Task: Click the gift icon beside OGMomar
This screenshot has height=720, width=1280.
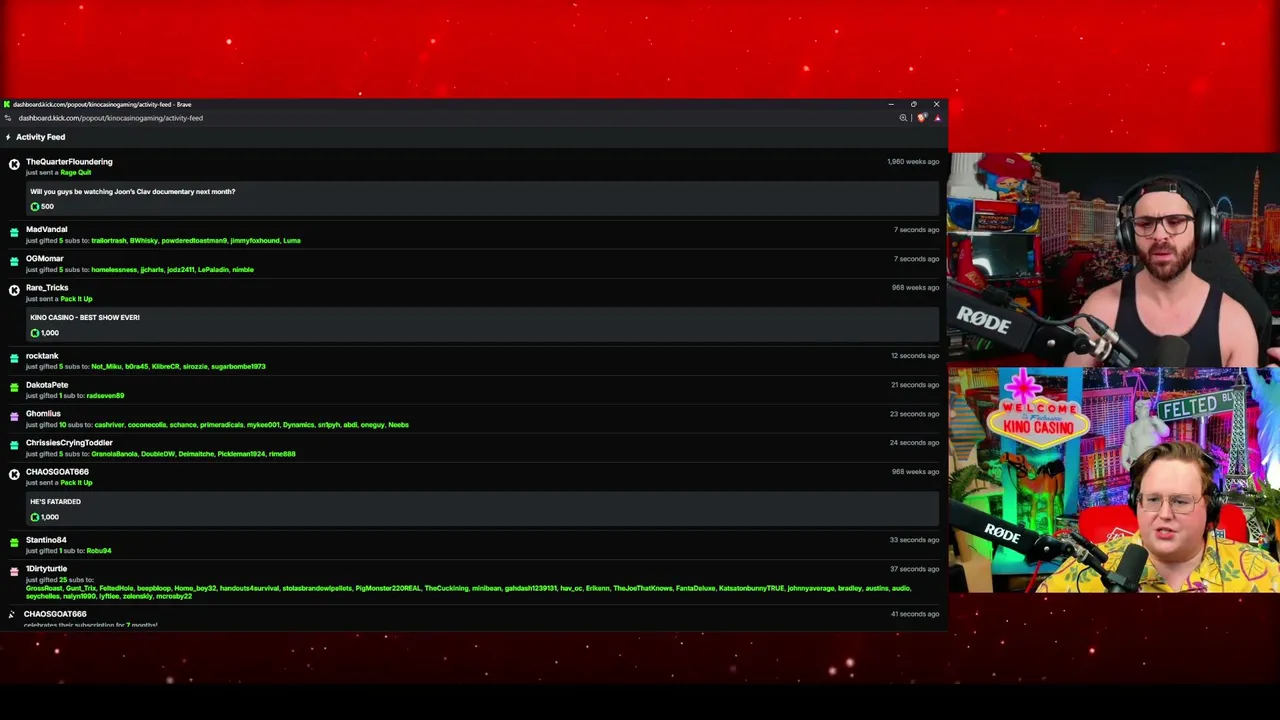Action: point(14,261)
